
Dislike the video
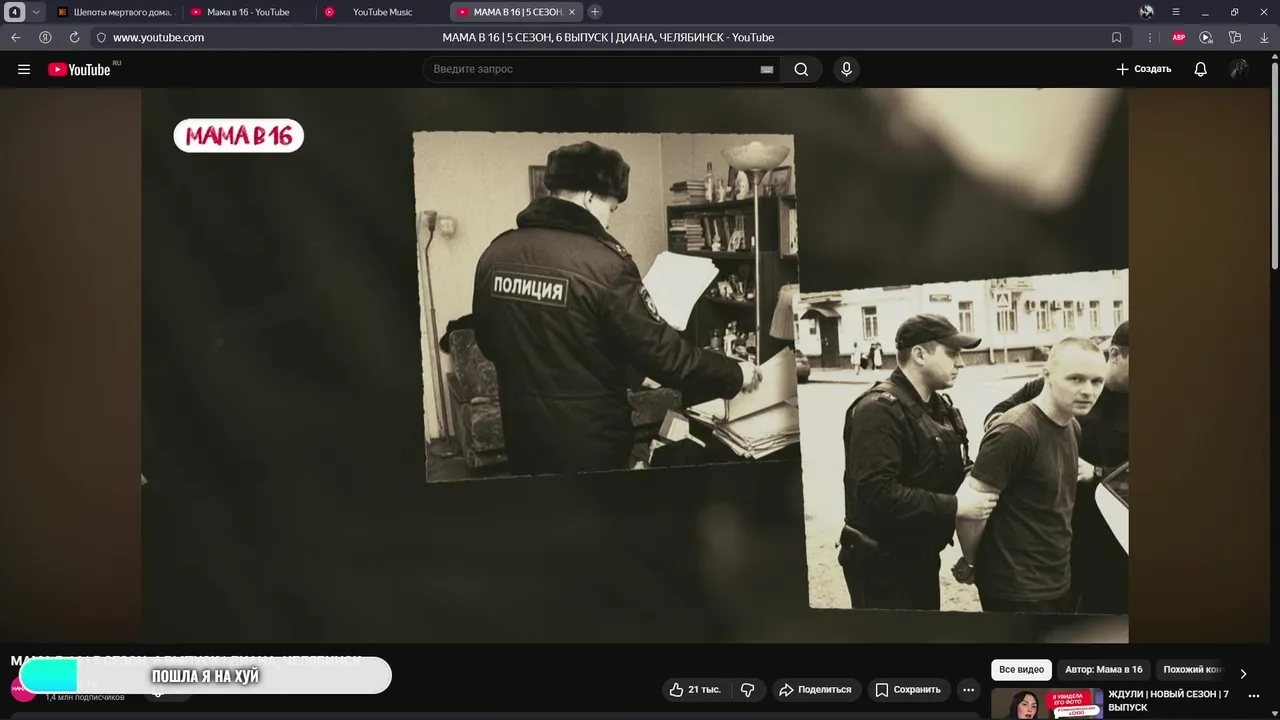tap(748, 689)
